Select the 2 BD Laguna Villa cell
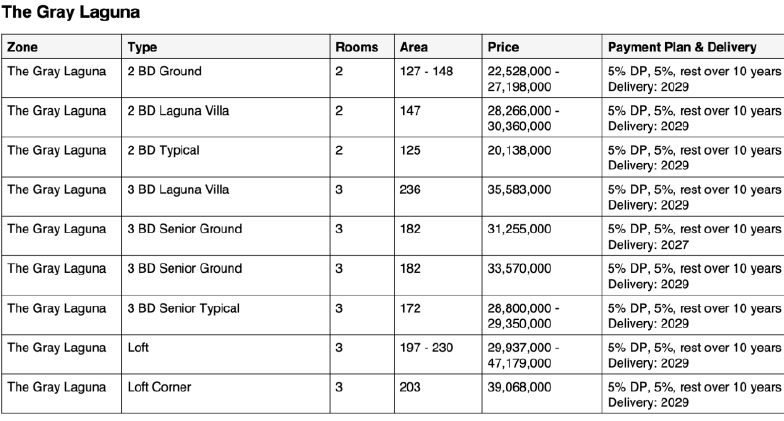This screenshot has width=784, height=421. (x=226, y=118)
